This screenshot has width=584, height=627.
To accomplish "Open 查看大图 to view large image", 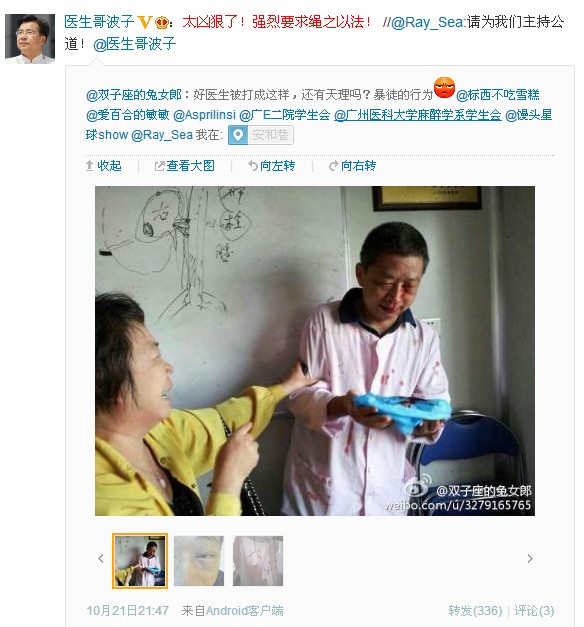I will (x=185, y=166).
